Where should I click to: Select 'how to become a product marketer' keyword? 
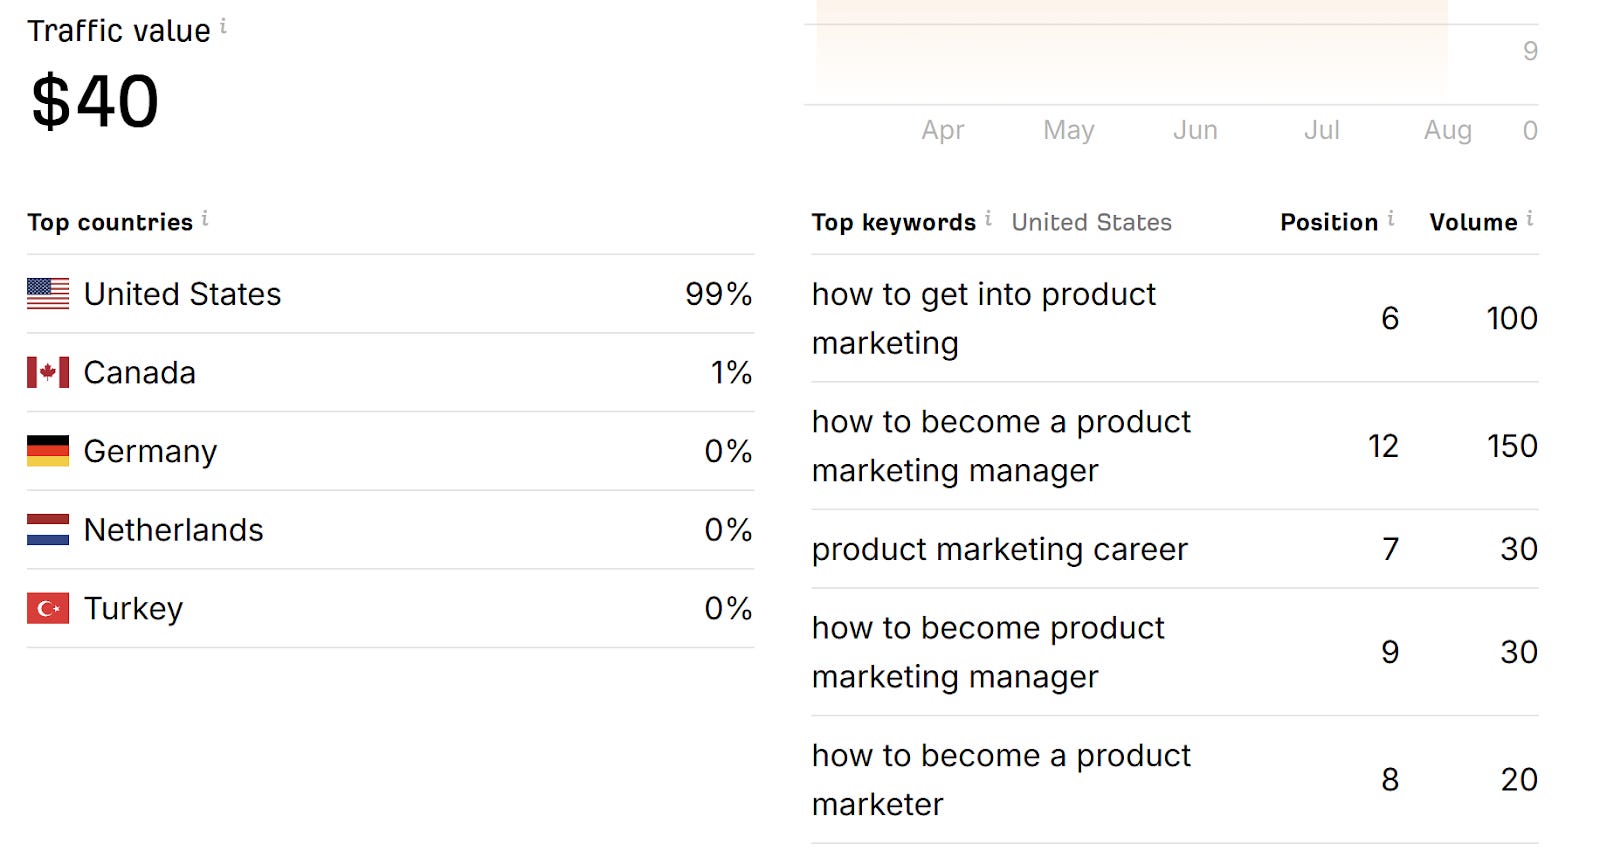point(1000,779)
